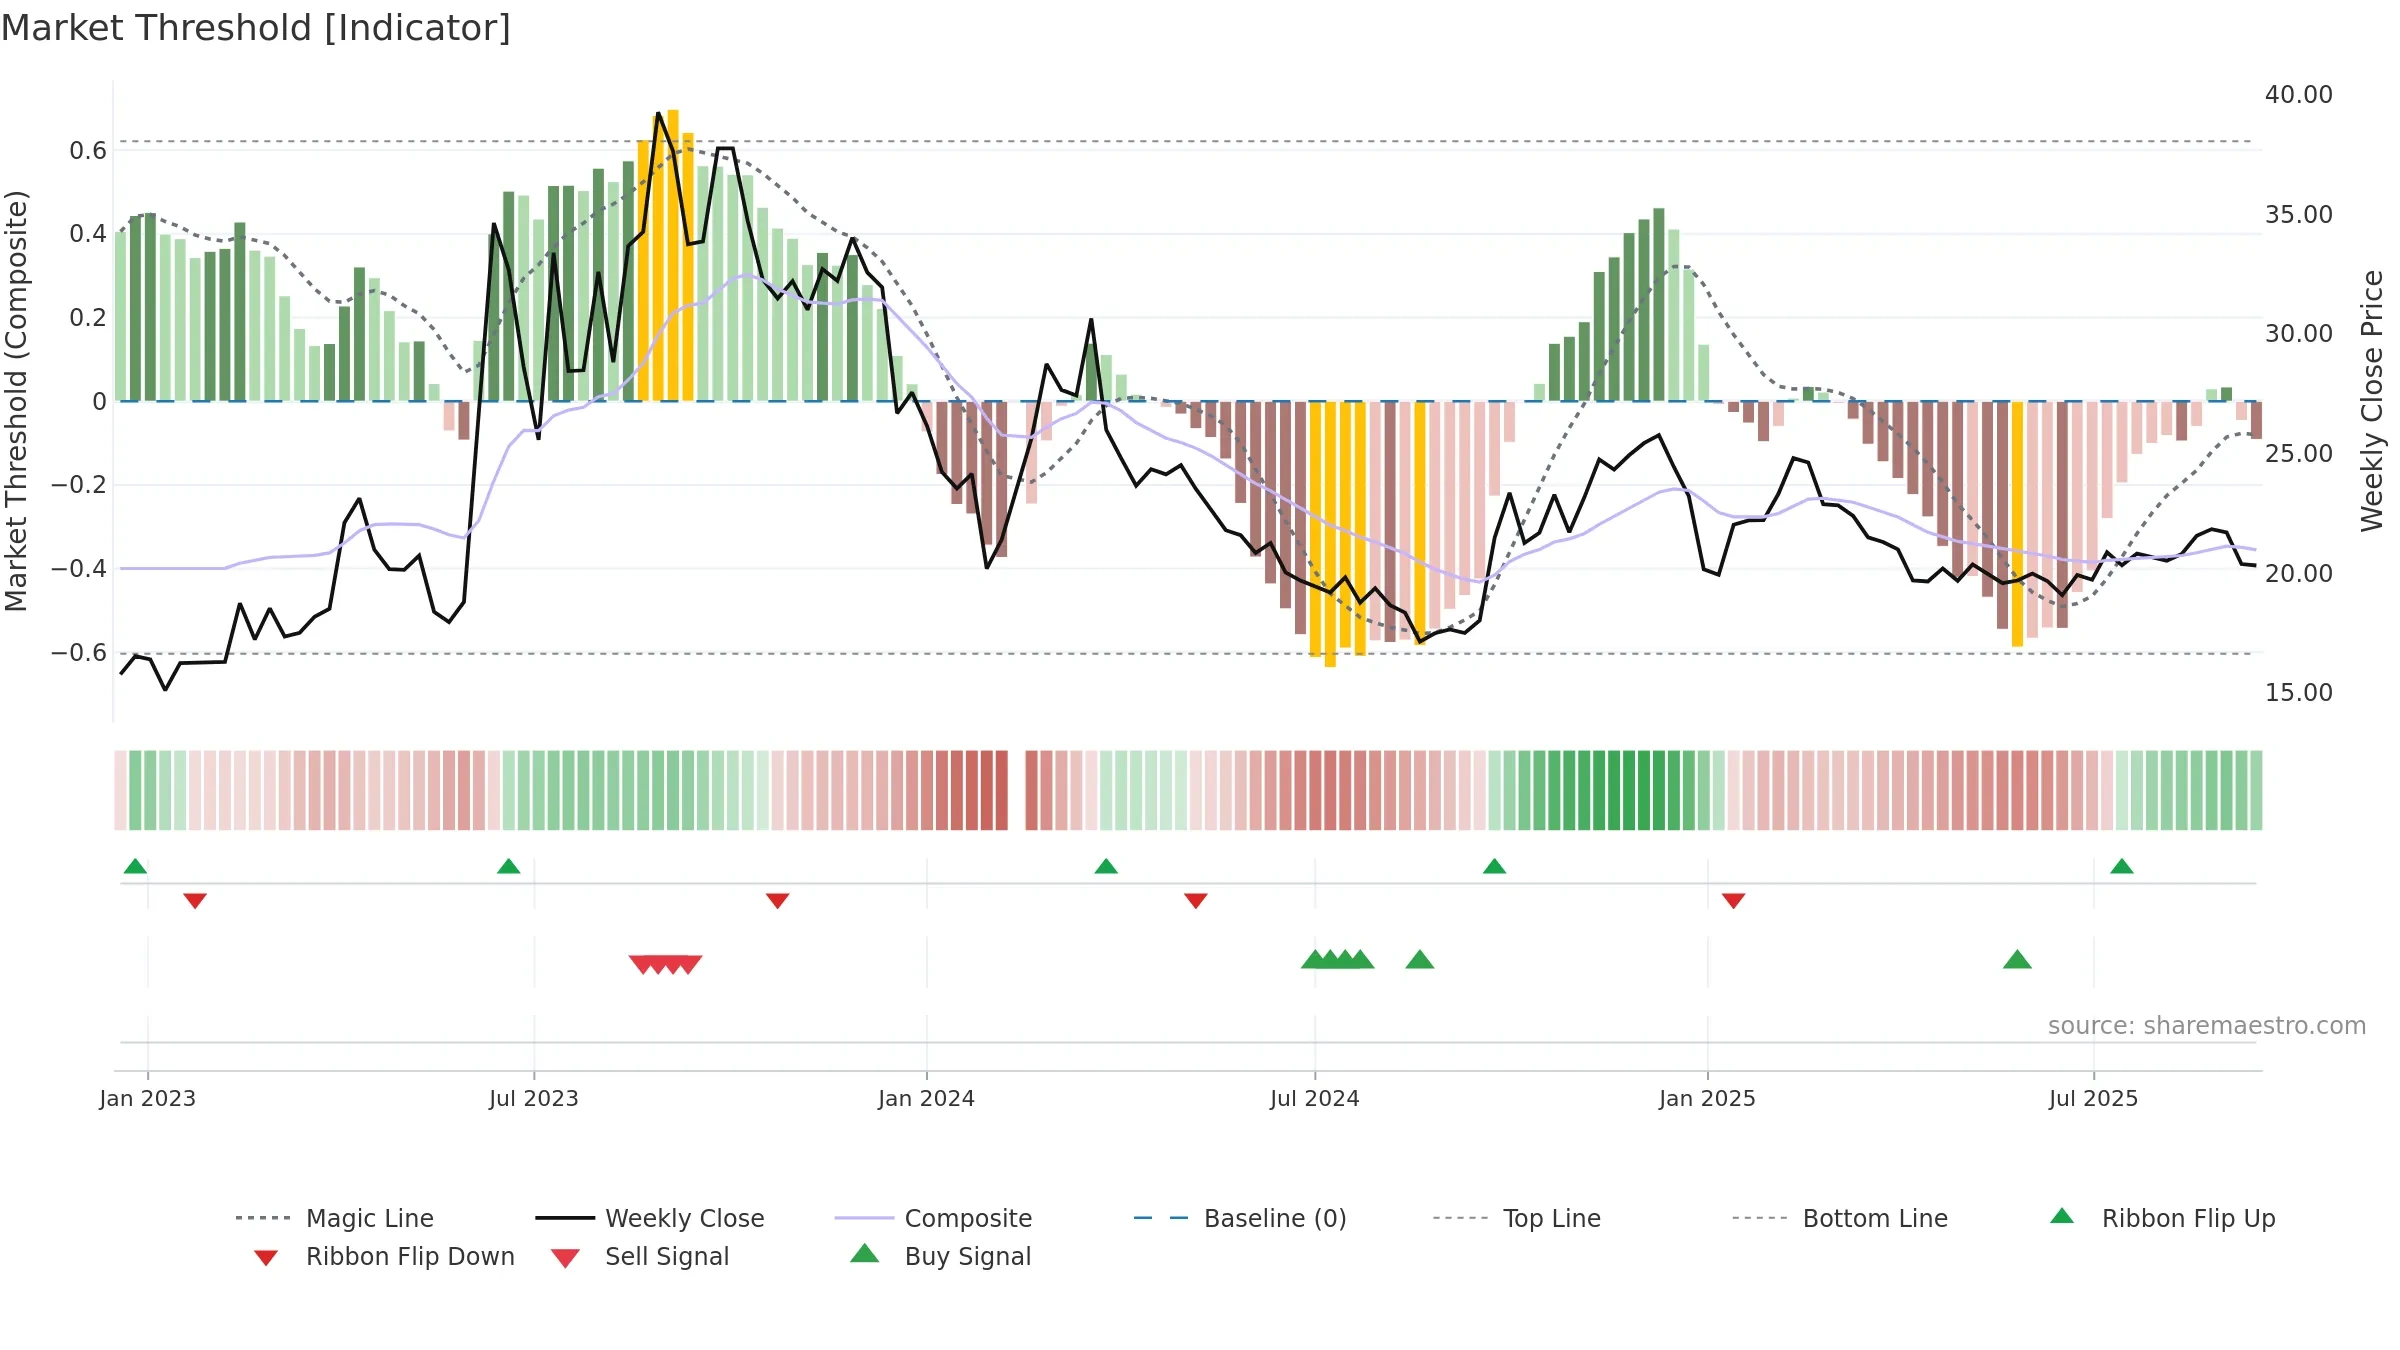
Task: Click the 15.00 price axis label
Action: pyautogui.click(x=2299, y=693)
